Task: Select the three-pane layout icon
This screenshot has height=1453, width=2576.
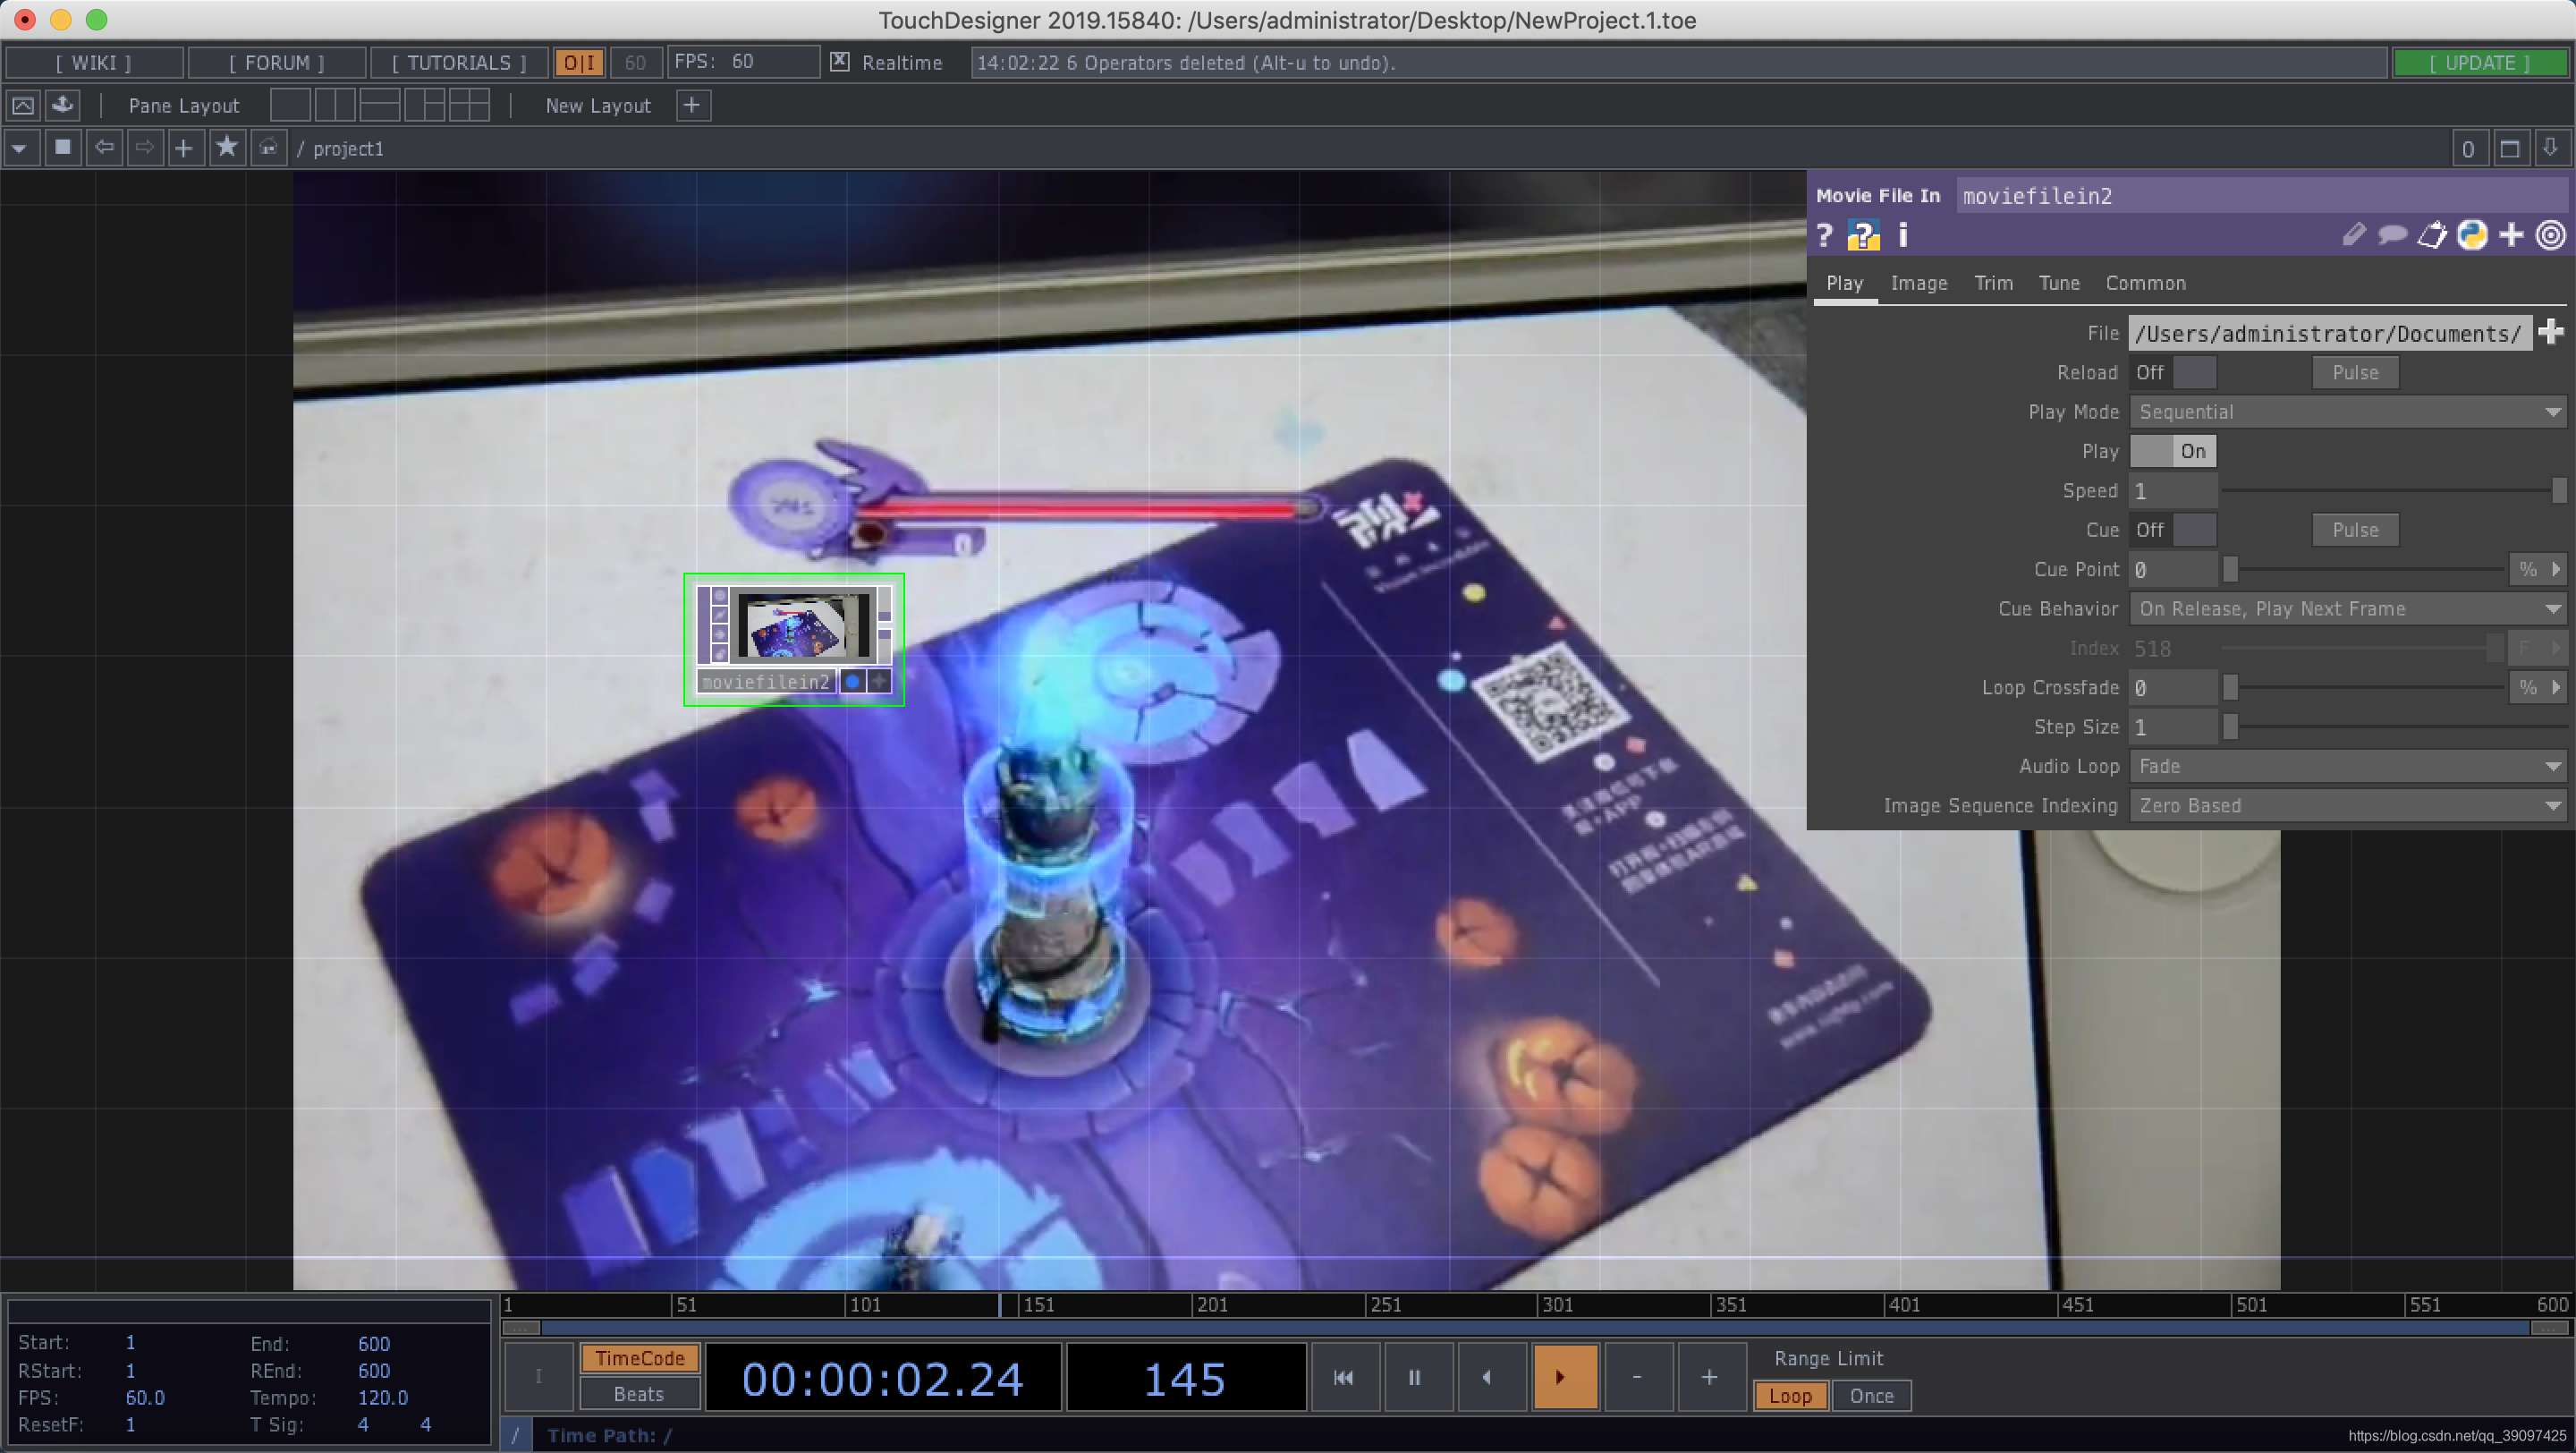Action: coord(425,105)
